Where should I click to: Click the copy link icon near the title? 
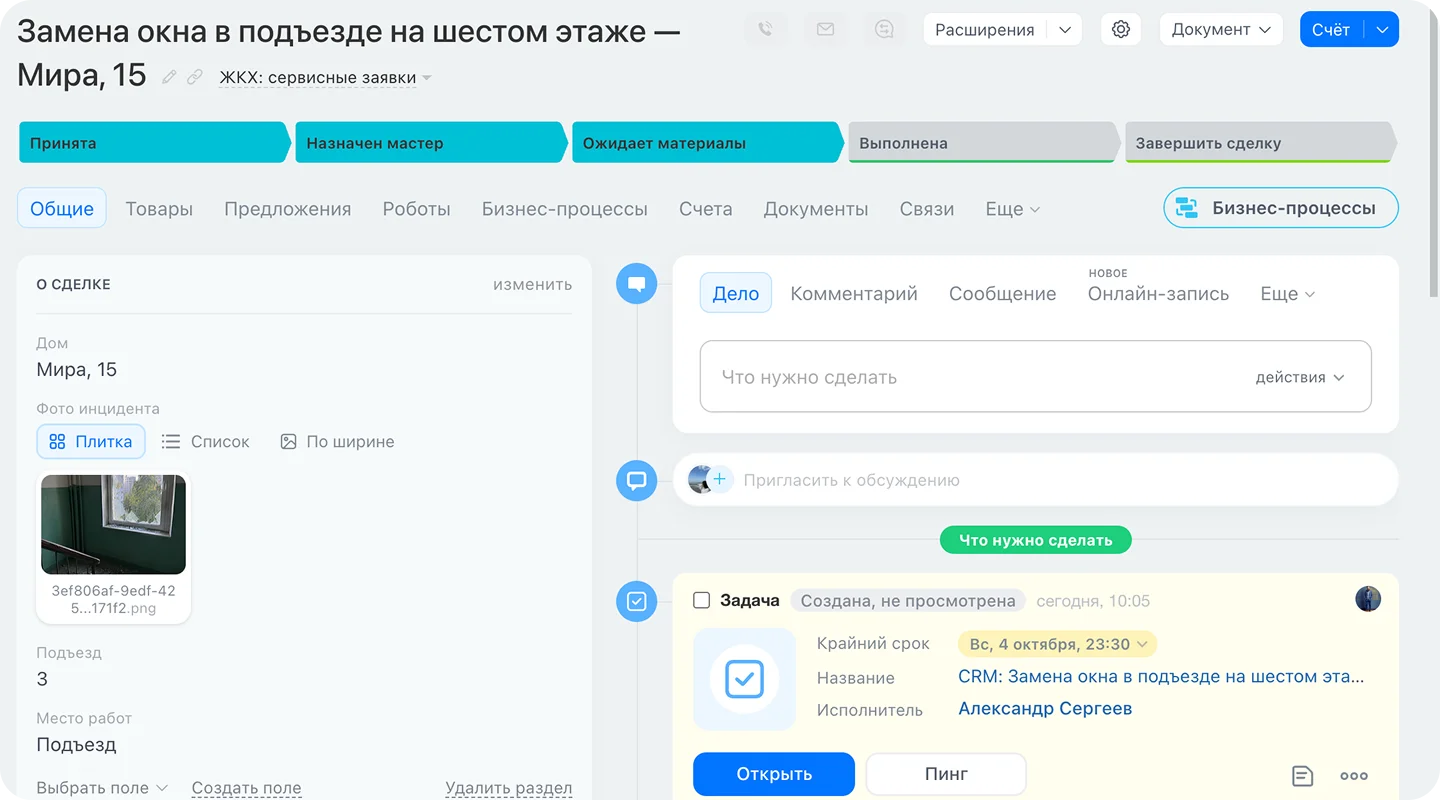[195, 77]
